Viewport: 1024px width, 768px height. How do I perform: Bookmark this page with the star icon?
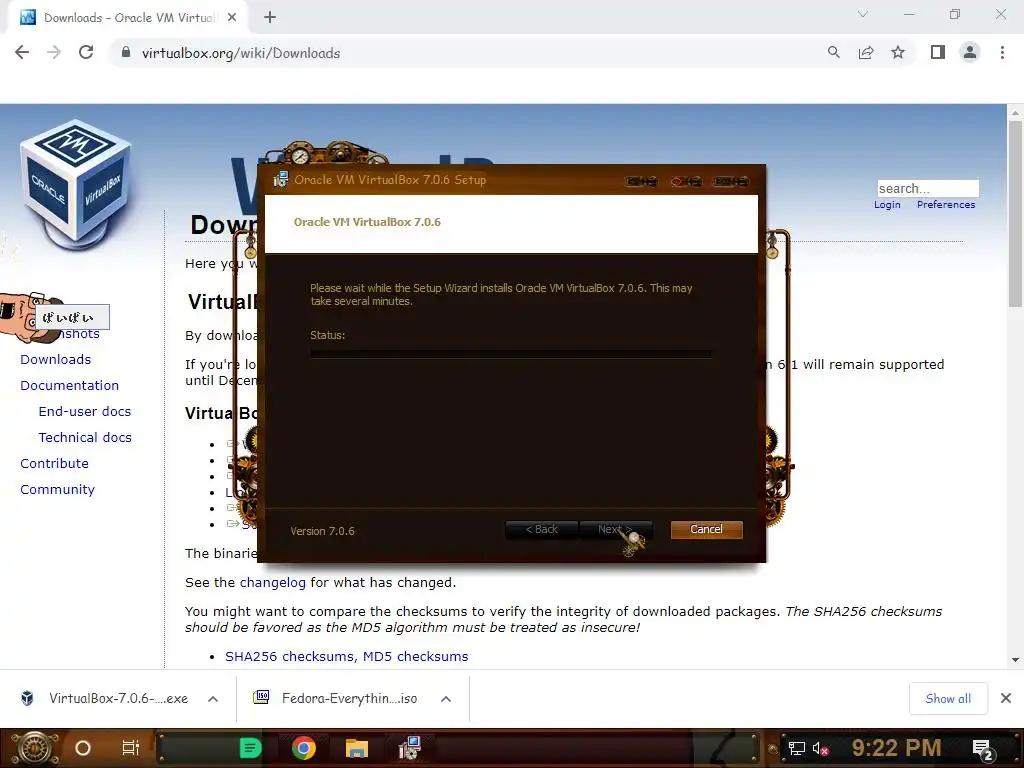(898, 53)
